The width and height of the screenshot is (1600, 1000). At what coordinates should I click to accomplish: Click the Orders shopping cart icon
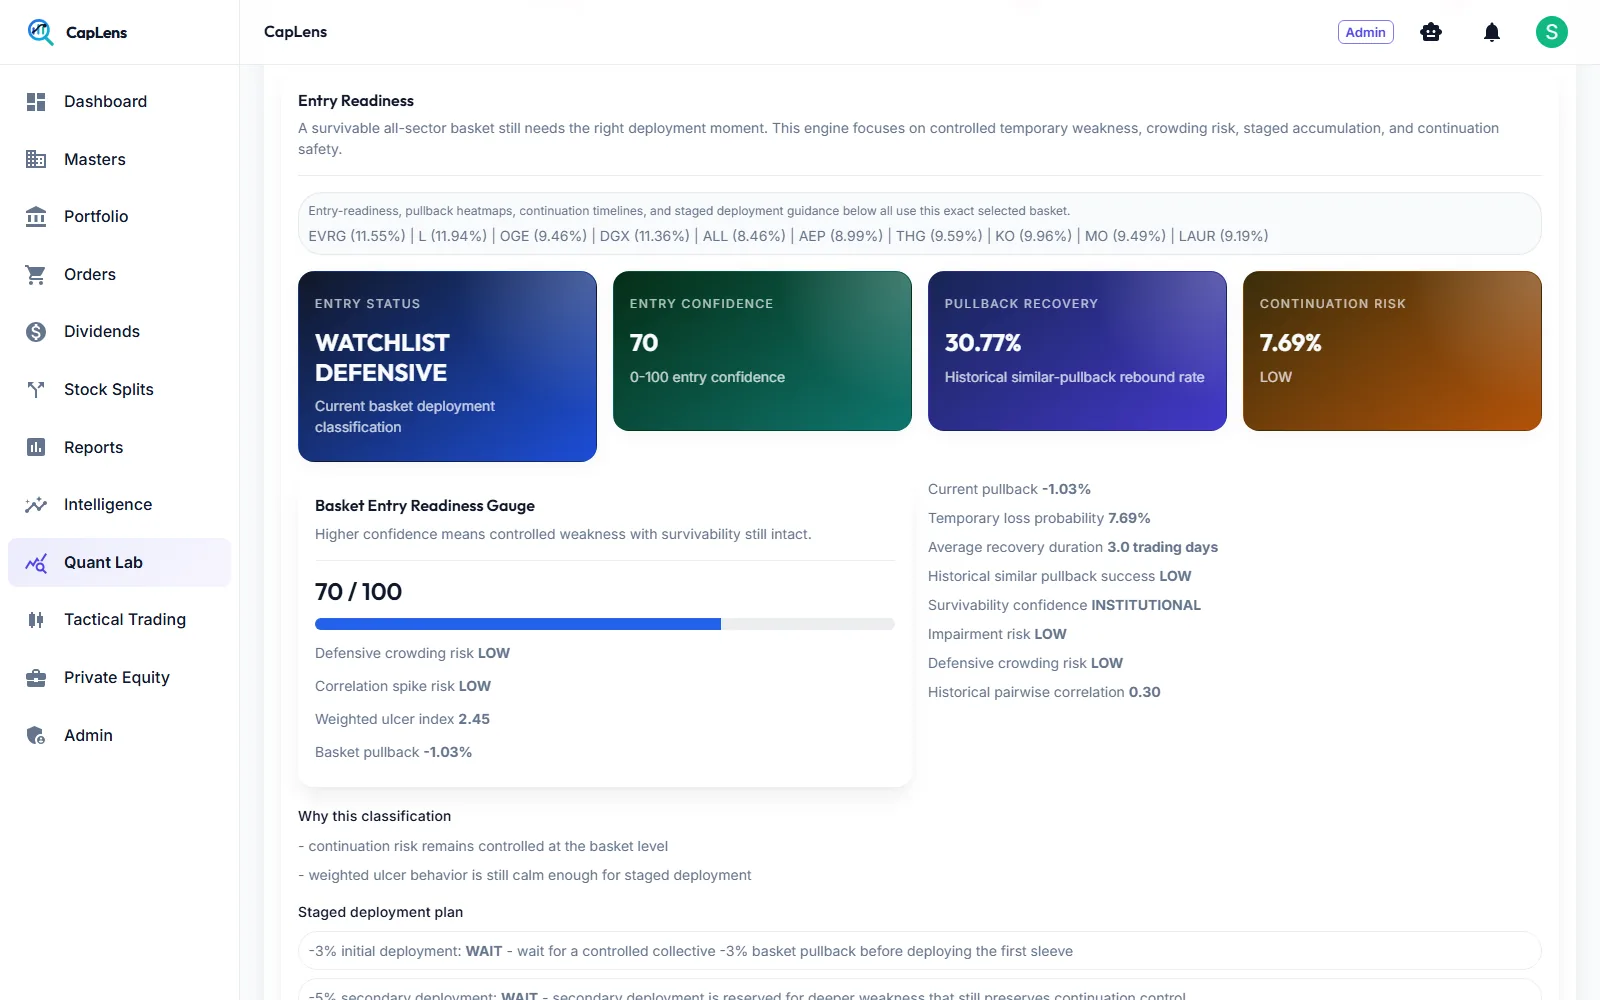(36, 275)
